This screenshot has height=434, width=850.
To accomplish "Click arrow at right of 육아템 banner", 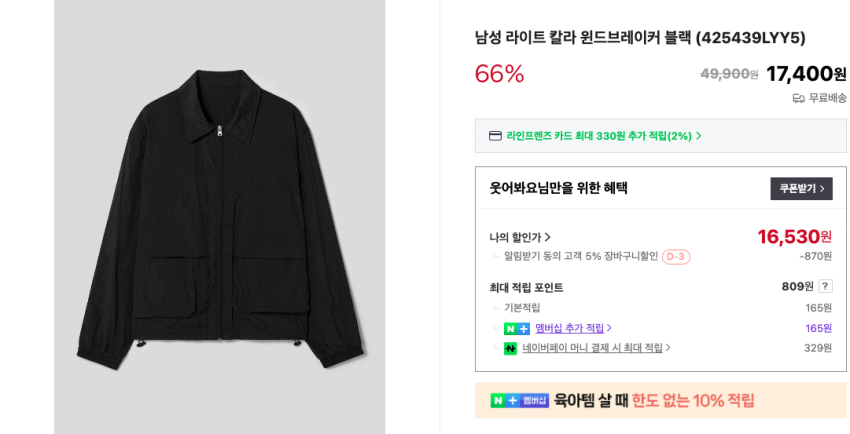I will click(829, 400).
